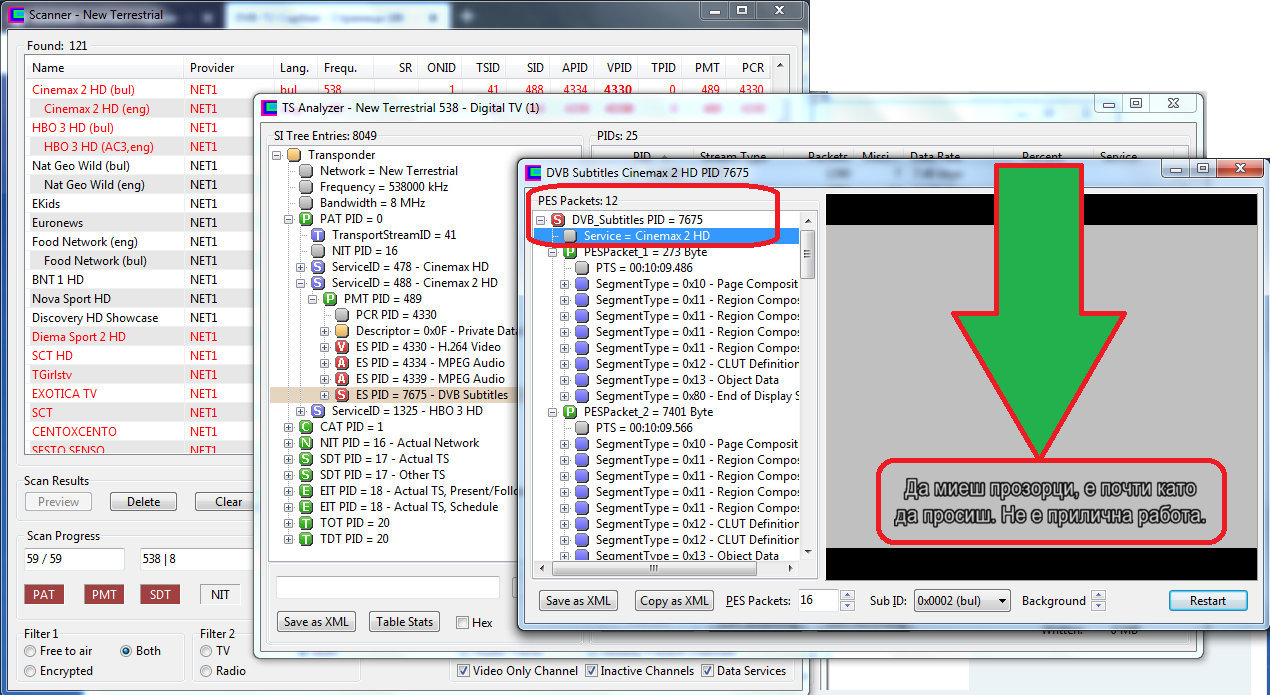The width and height of the screenshot is (1270, 695).
Task: Click the S icon beside ServiceID = 478 - Cinemax HD
Action: [318, 267]
